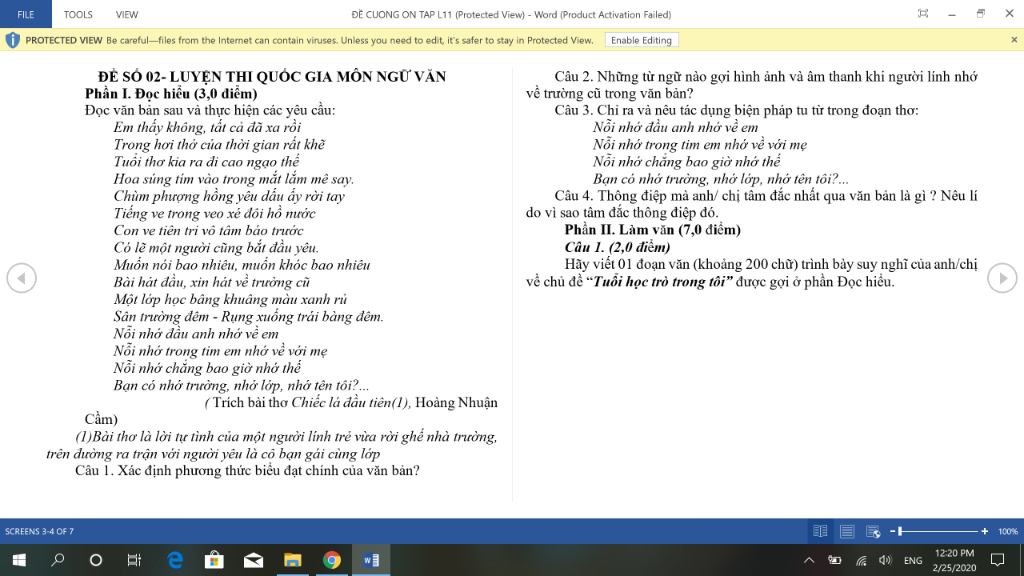This screenshot has height=576, width=1024.
Task: Go to previous screen arrow
Action: [22, 278]
